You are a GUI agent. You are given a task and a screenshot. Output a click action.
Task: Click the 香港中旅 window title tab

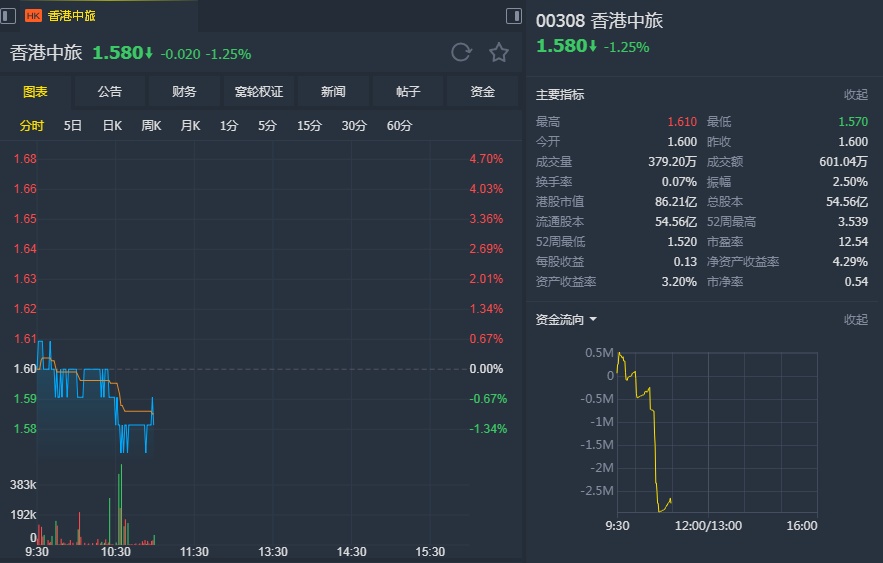72,16
